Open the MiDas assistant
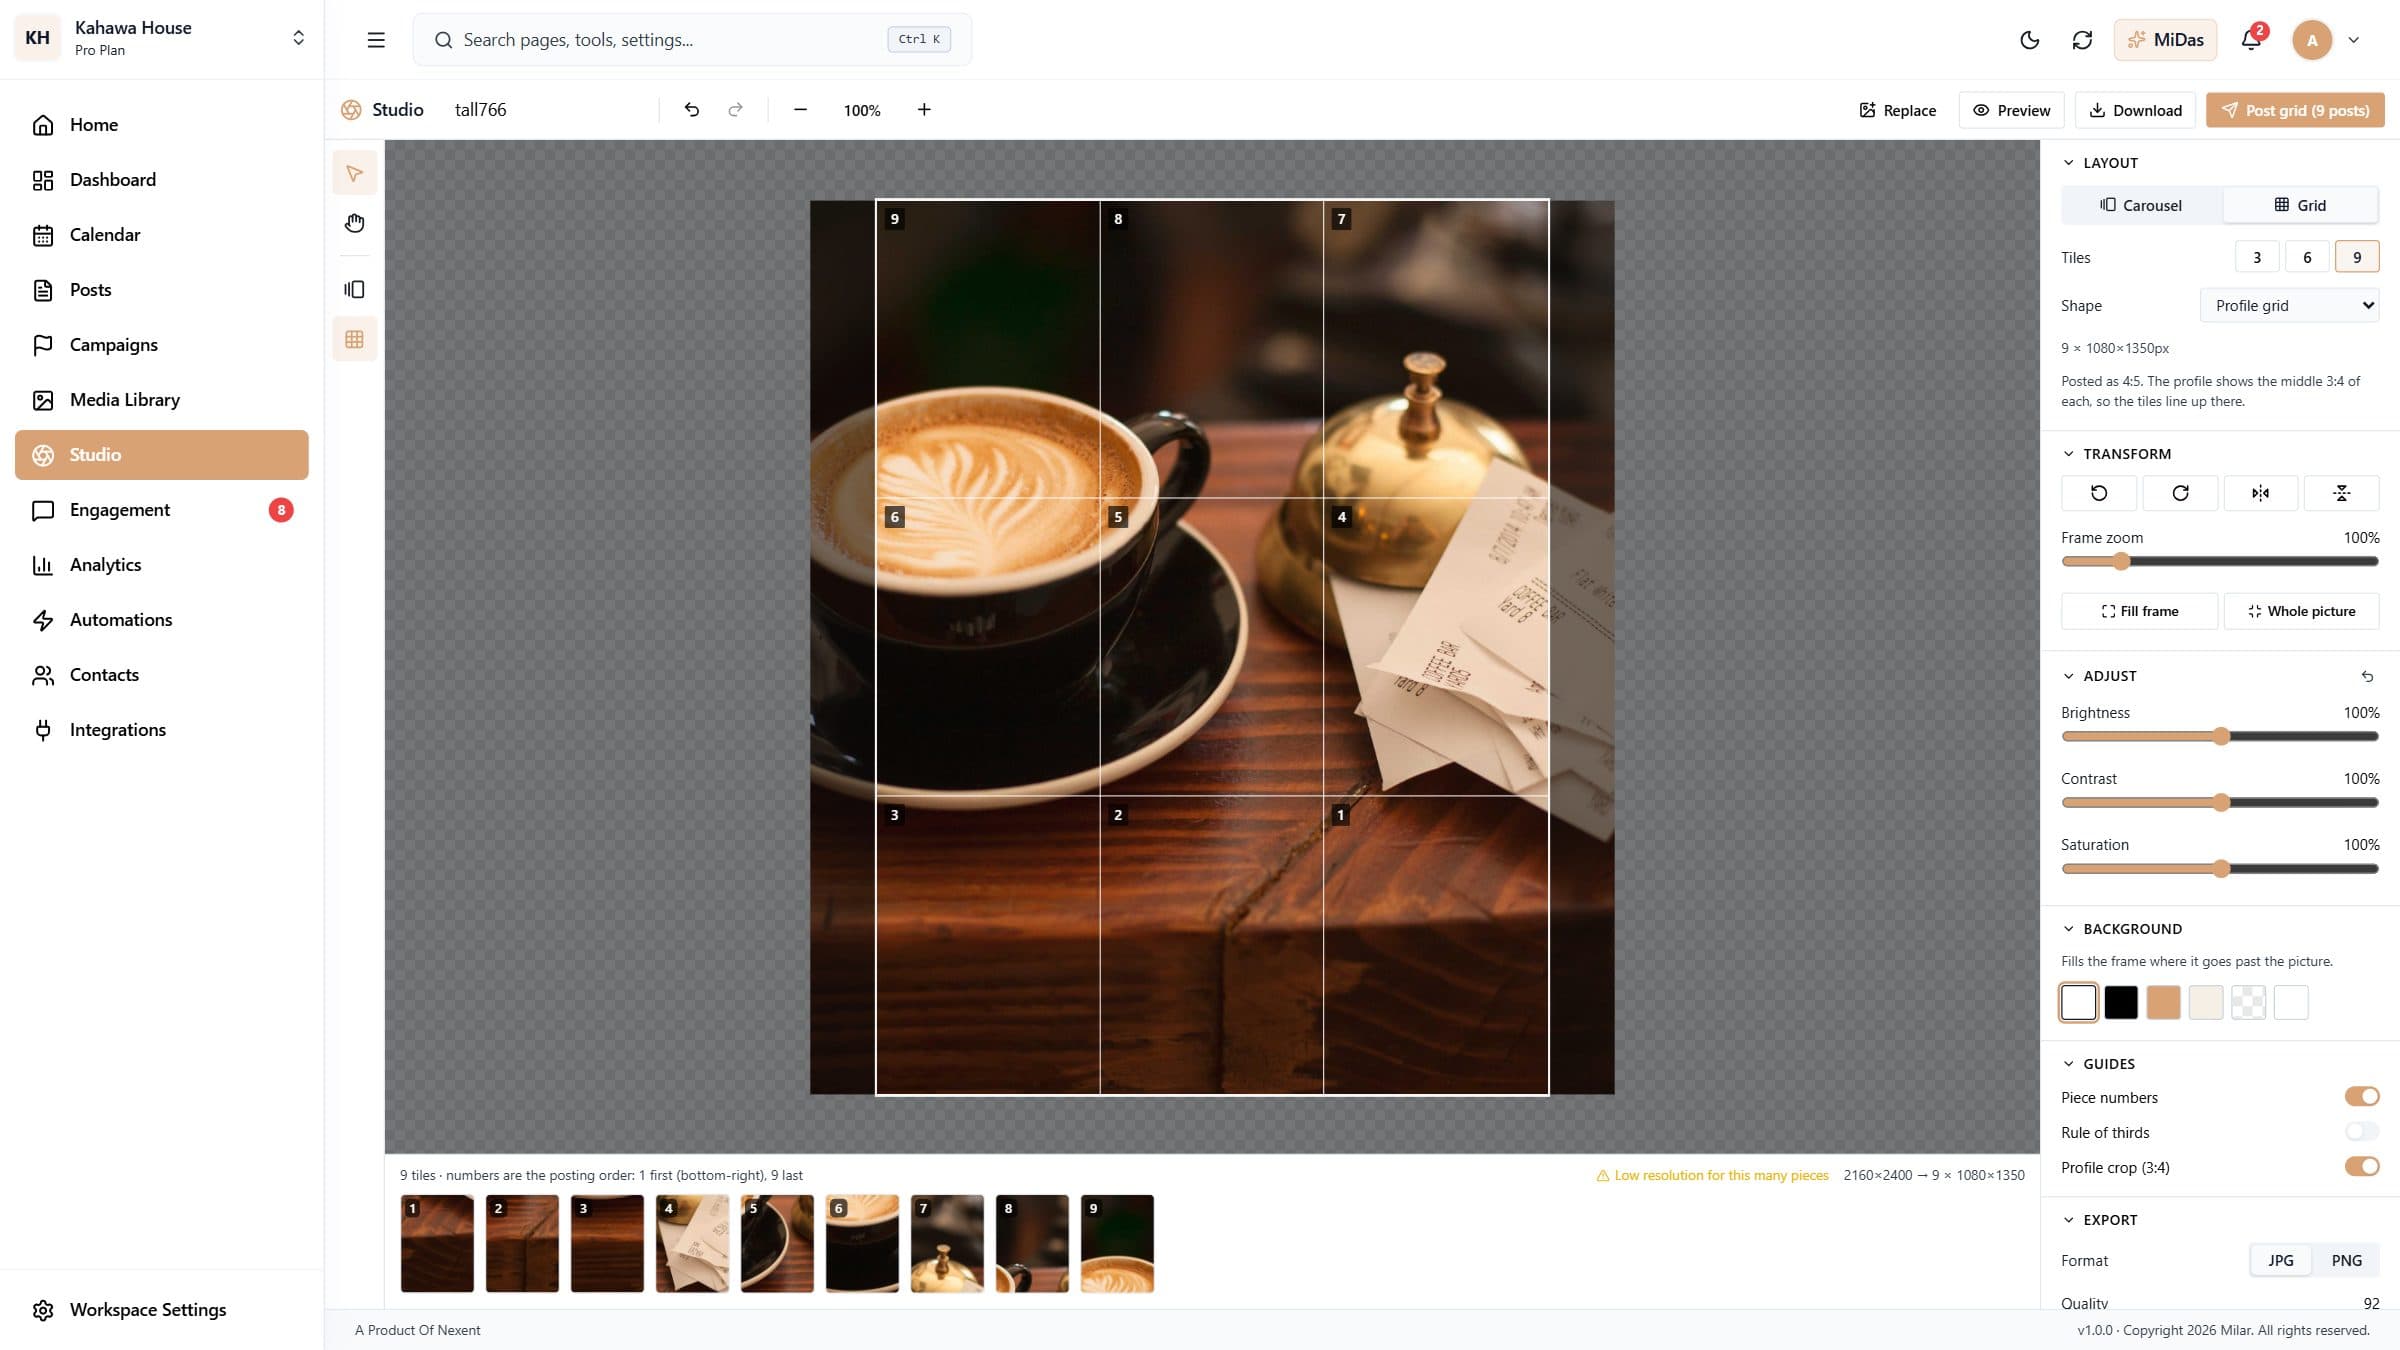The width and height of the screenshot is (2400, 1350). [x=2165, y=40]
